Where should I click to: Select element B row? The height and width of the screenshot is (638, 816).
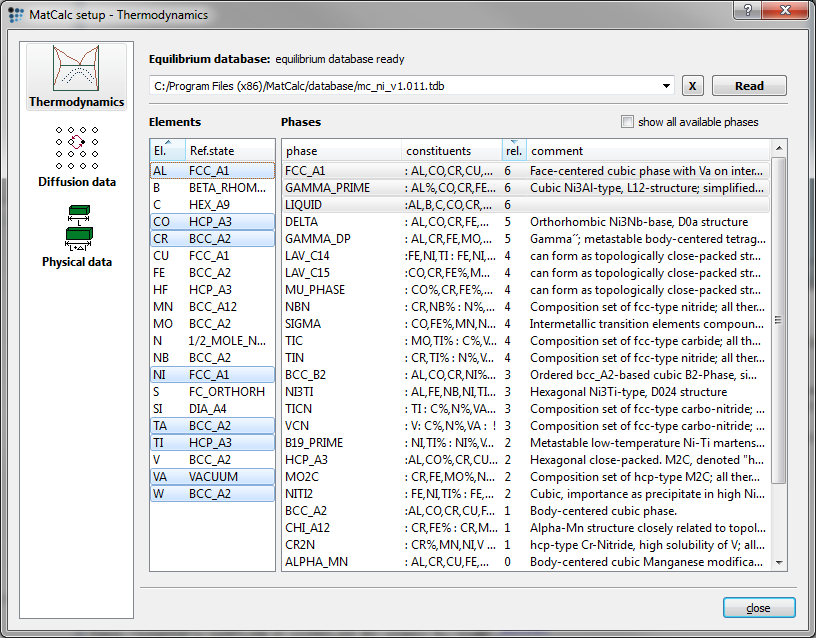pos(212,187)
